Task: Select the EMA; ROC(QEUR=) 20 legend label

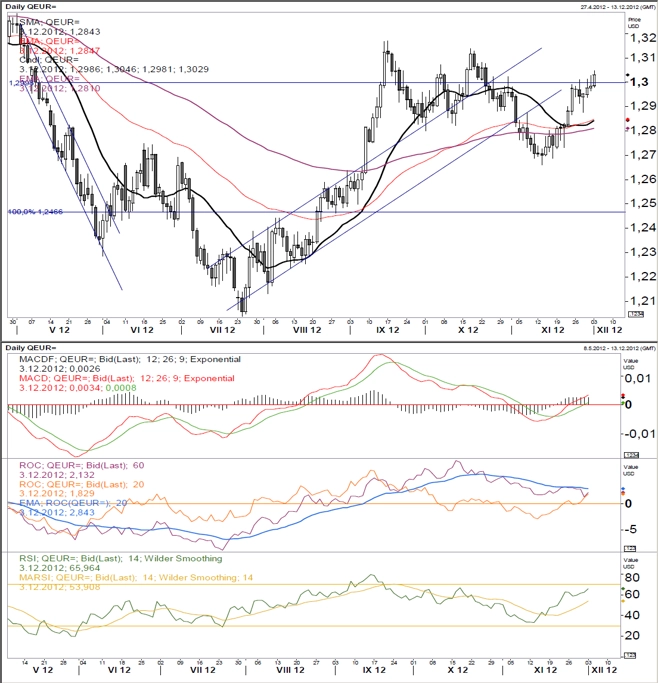Action: pyautogui.click(x=73, y=503)
